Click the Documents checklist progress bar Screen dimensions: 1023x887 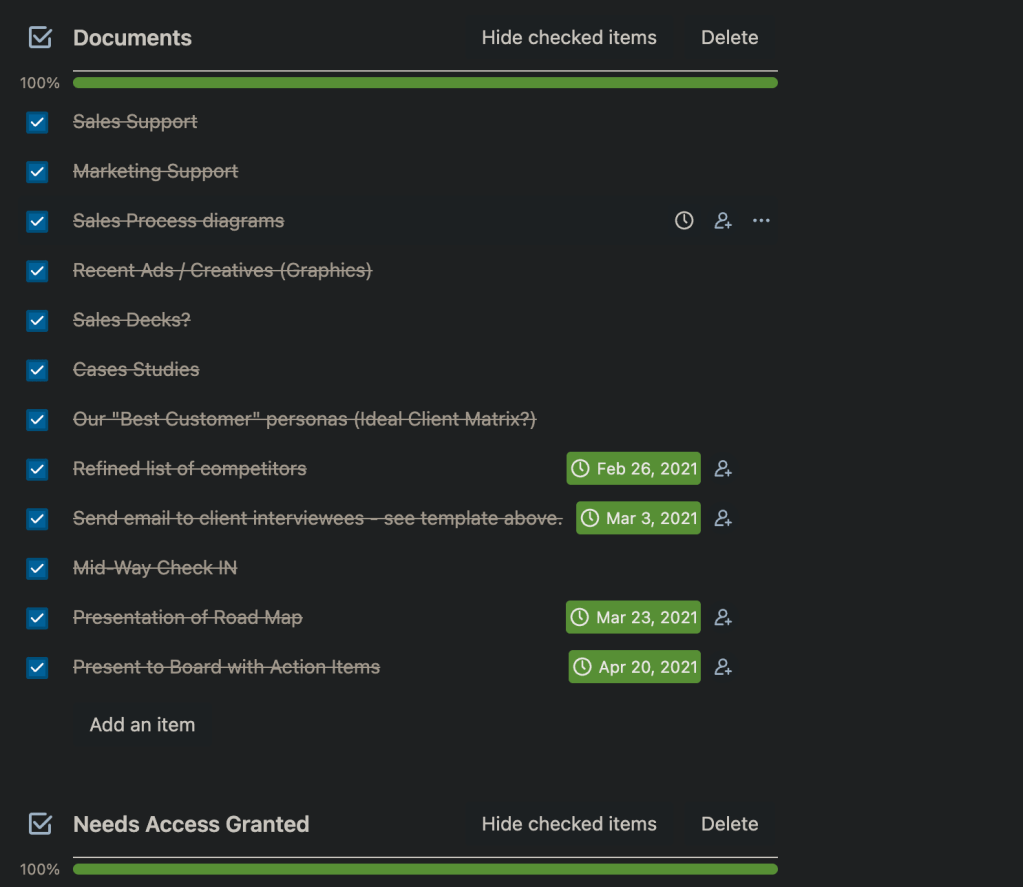tap(425, 83)
